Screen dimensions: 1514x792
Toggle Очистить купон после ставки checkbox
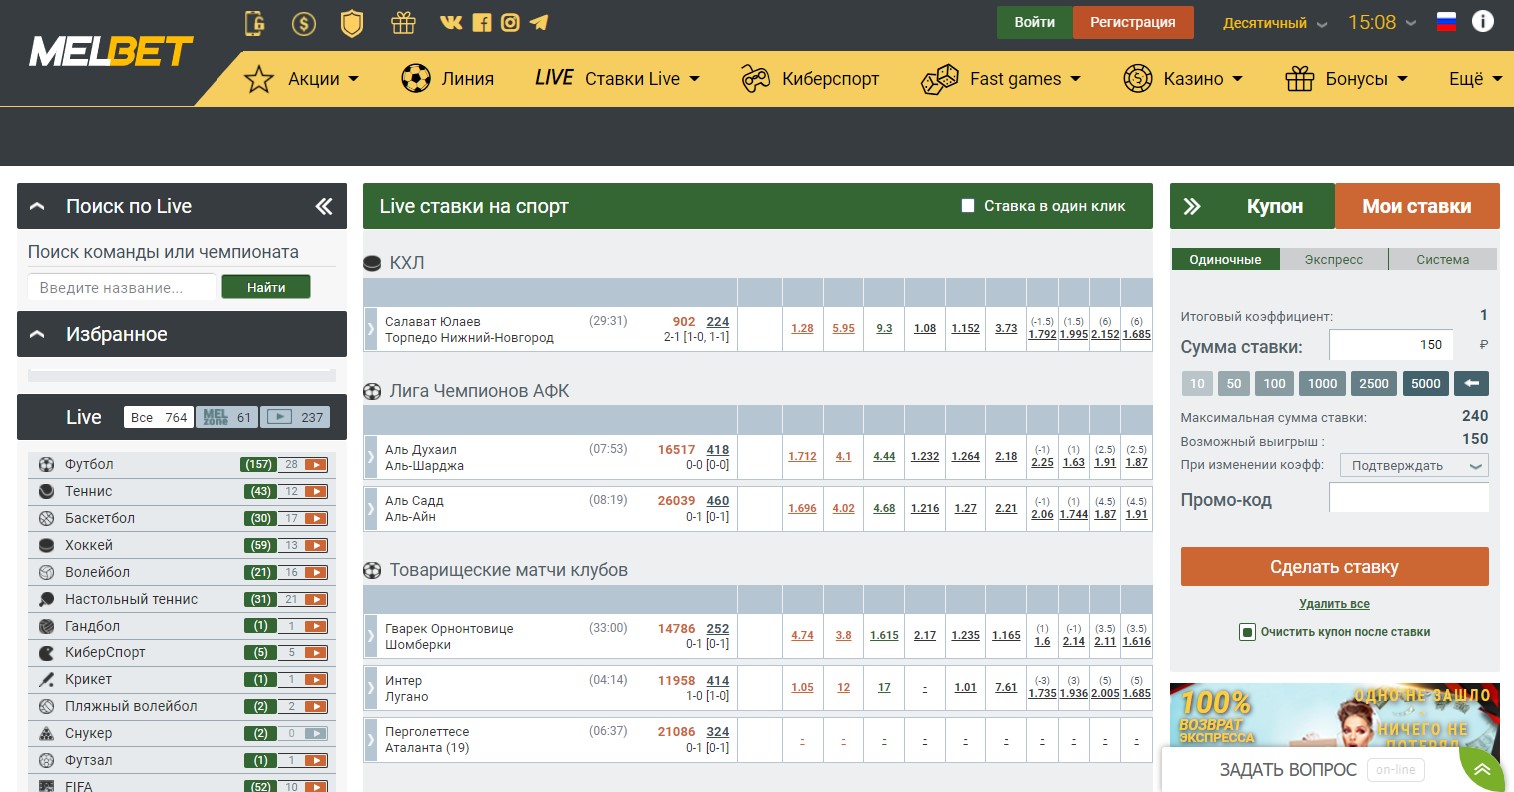point(1247,632)
